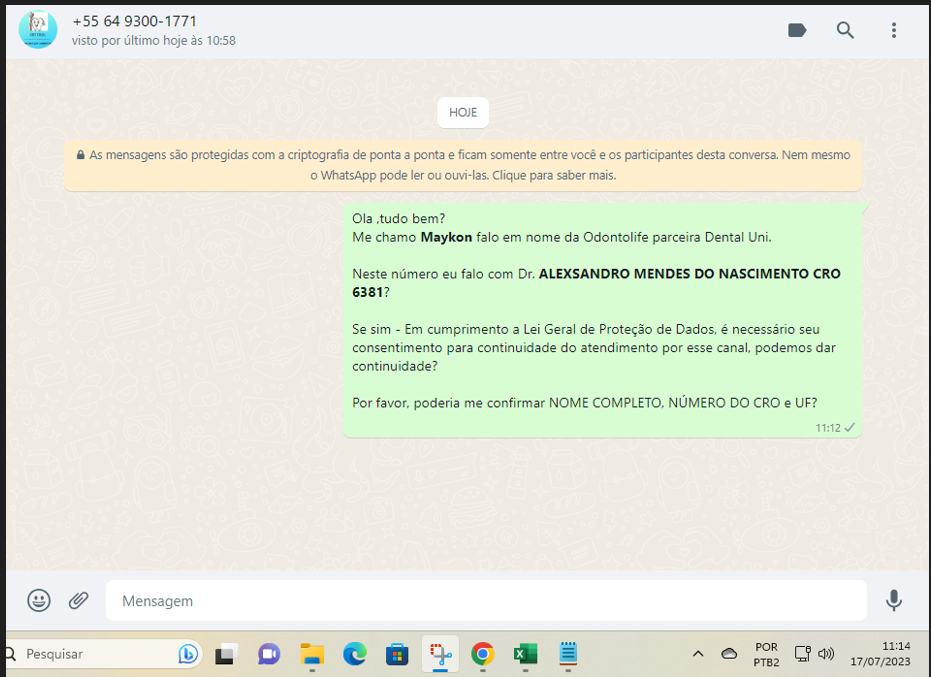Click the label tag icon in chat header

(x=797, y=30)
